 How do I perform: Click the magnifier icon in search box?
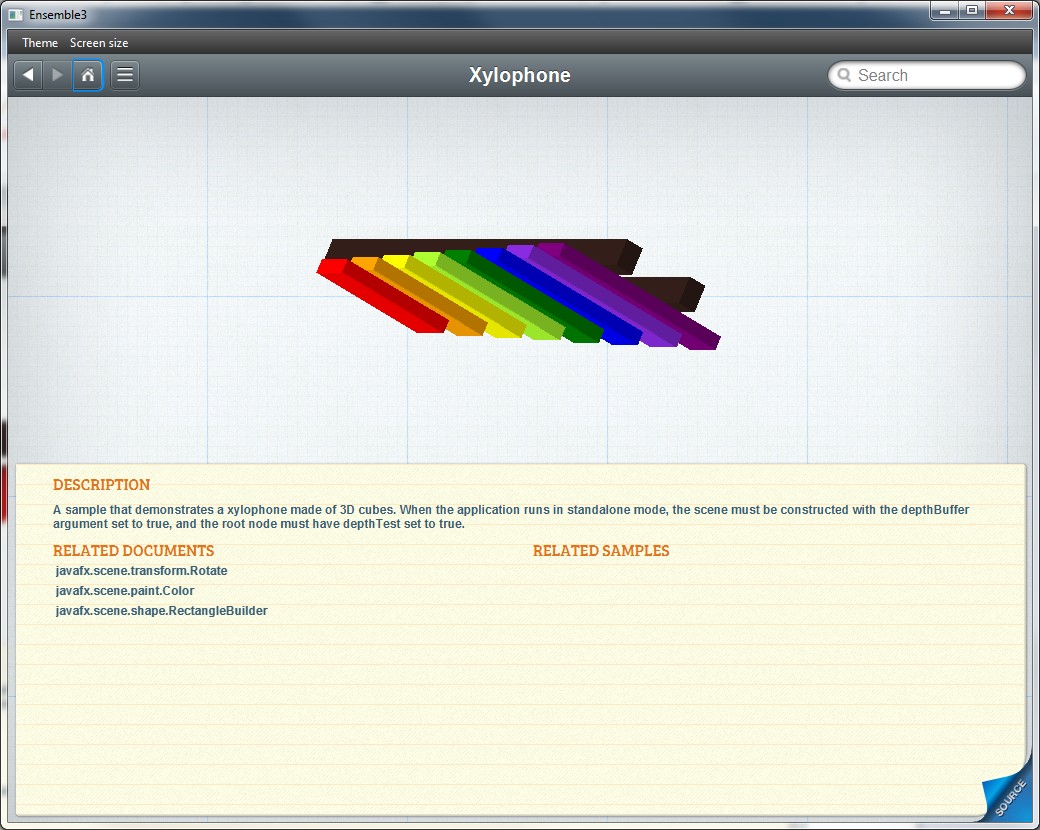(844, 76)
